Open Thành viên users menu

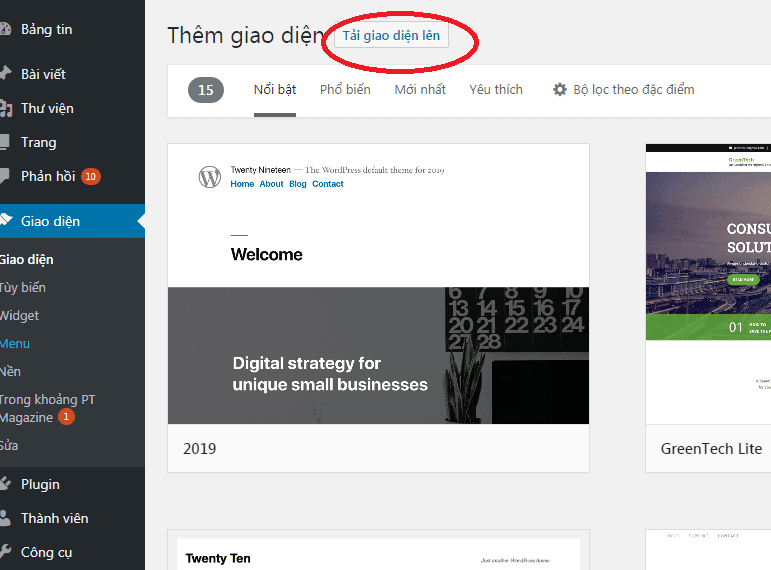pyautogui.click(x=55, y=518)
